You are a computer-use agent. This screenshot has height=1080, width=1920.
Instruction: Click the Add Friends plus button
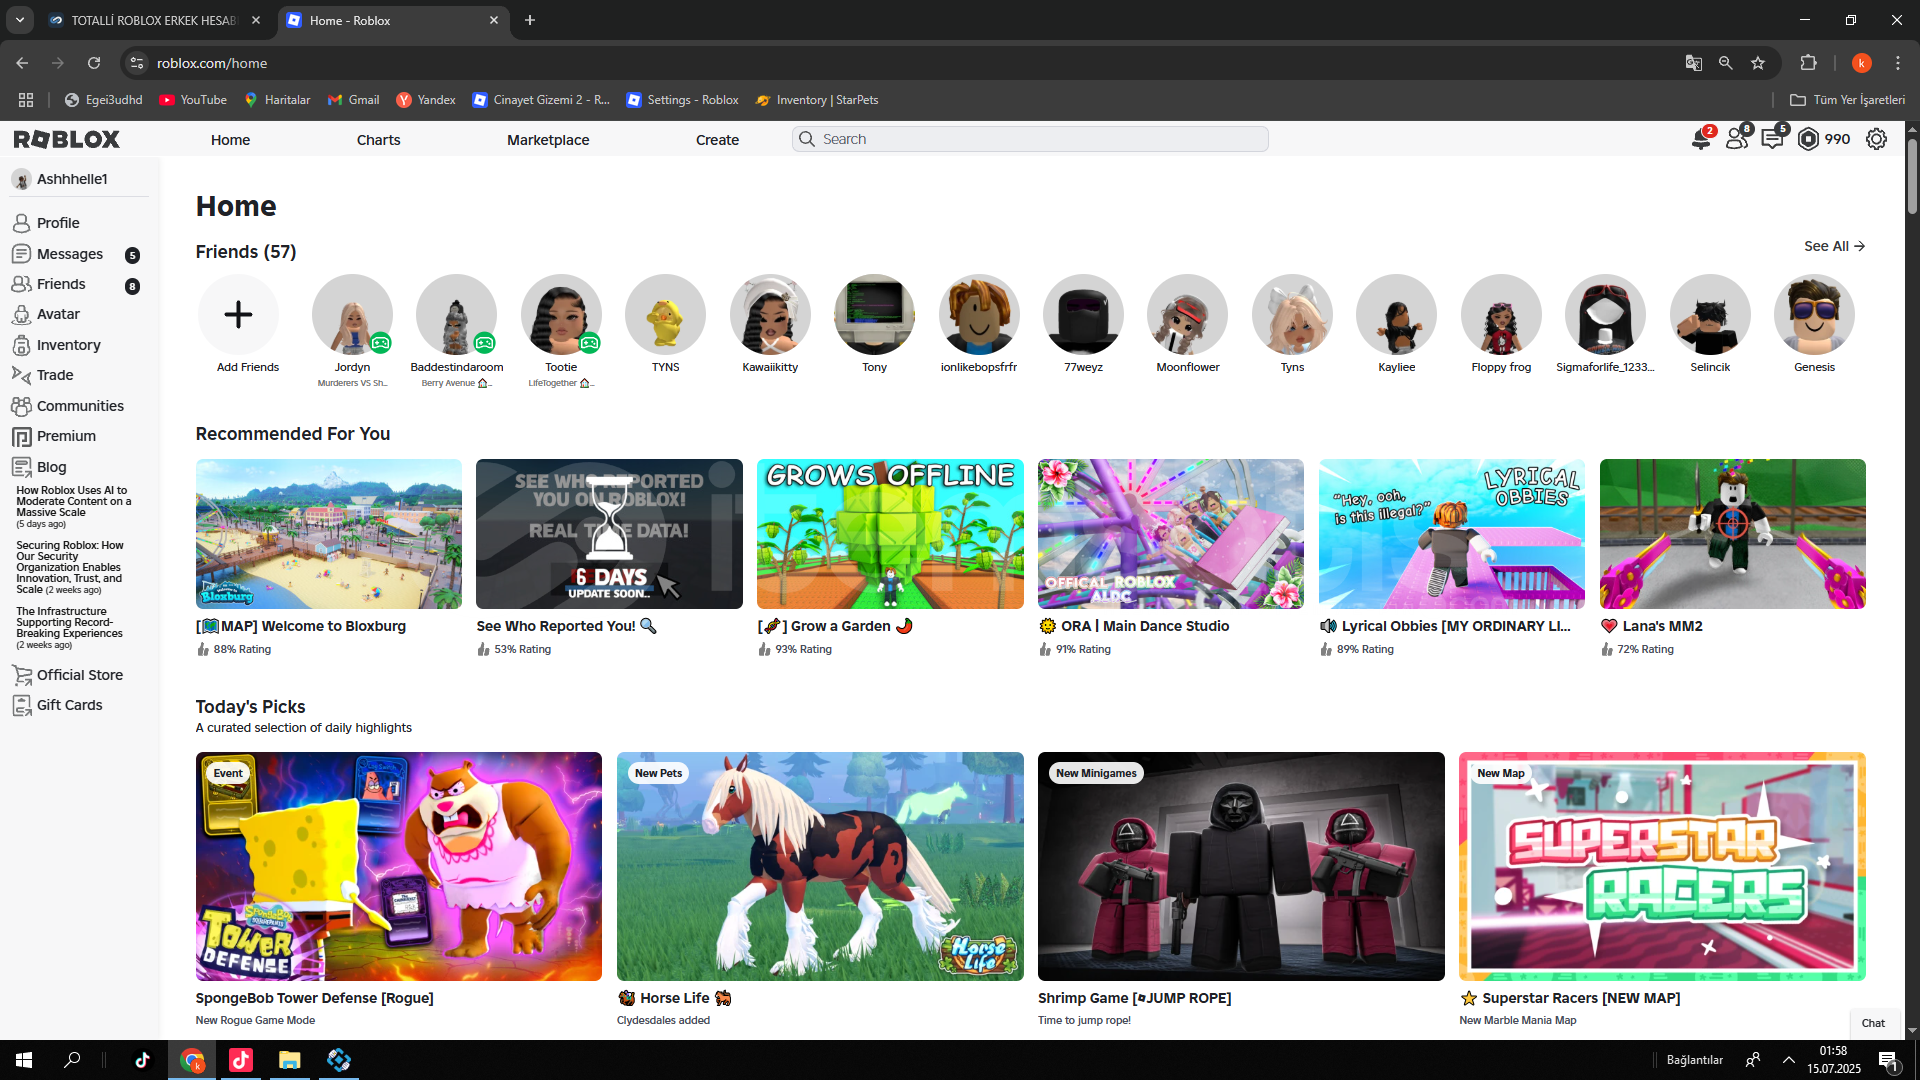(238, 315)
